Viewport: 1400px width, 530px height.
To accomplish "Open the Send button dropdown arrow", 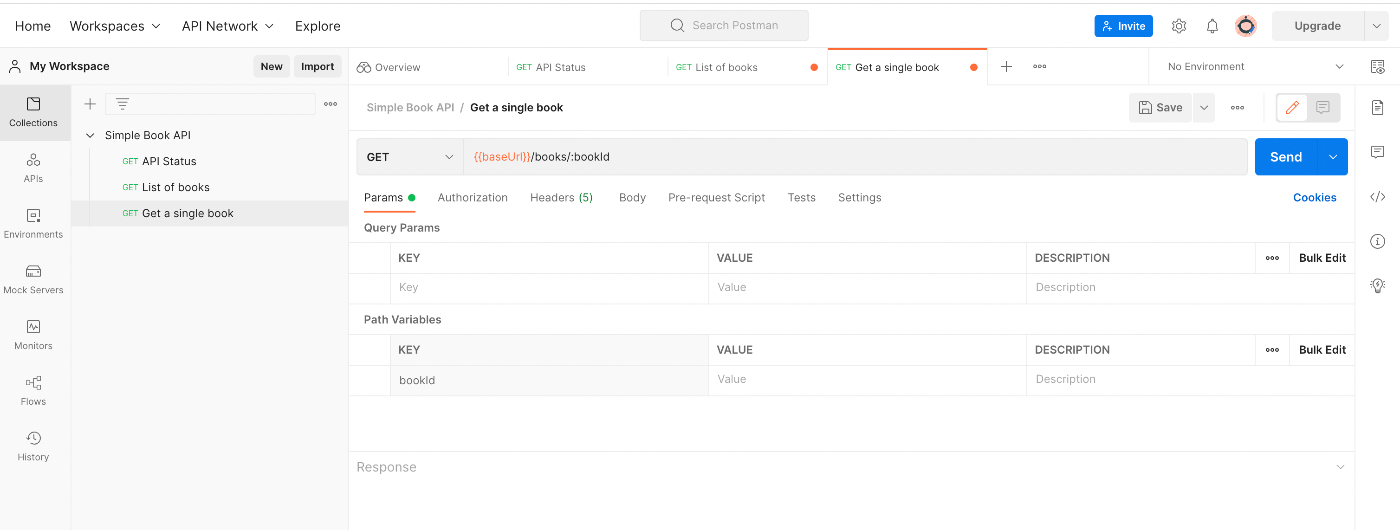I will coord(1333,157).
